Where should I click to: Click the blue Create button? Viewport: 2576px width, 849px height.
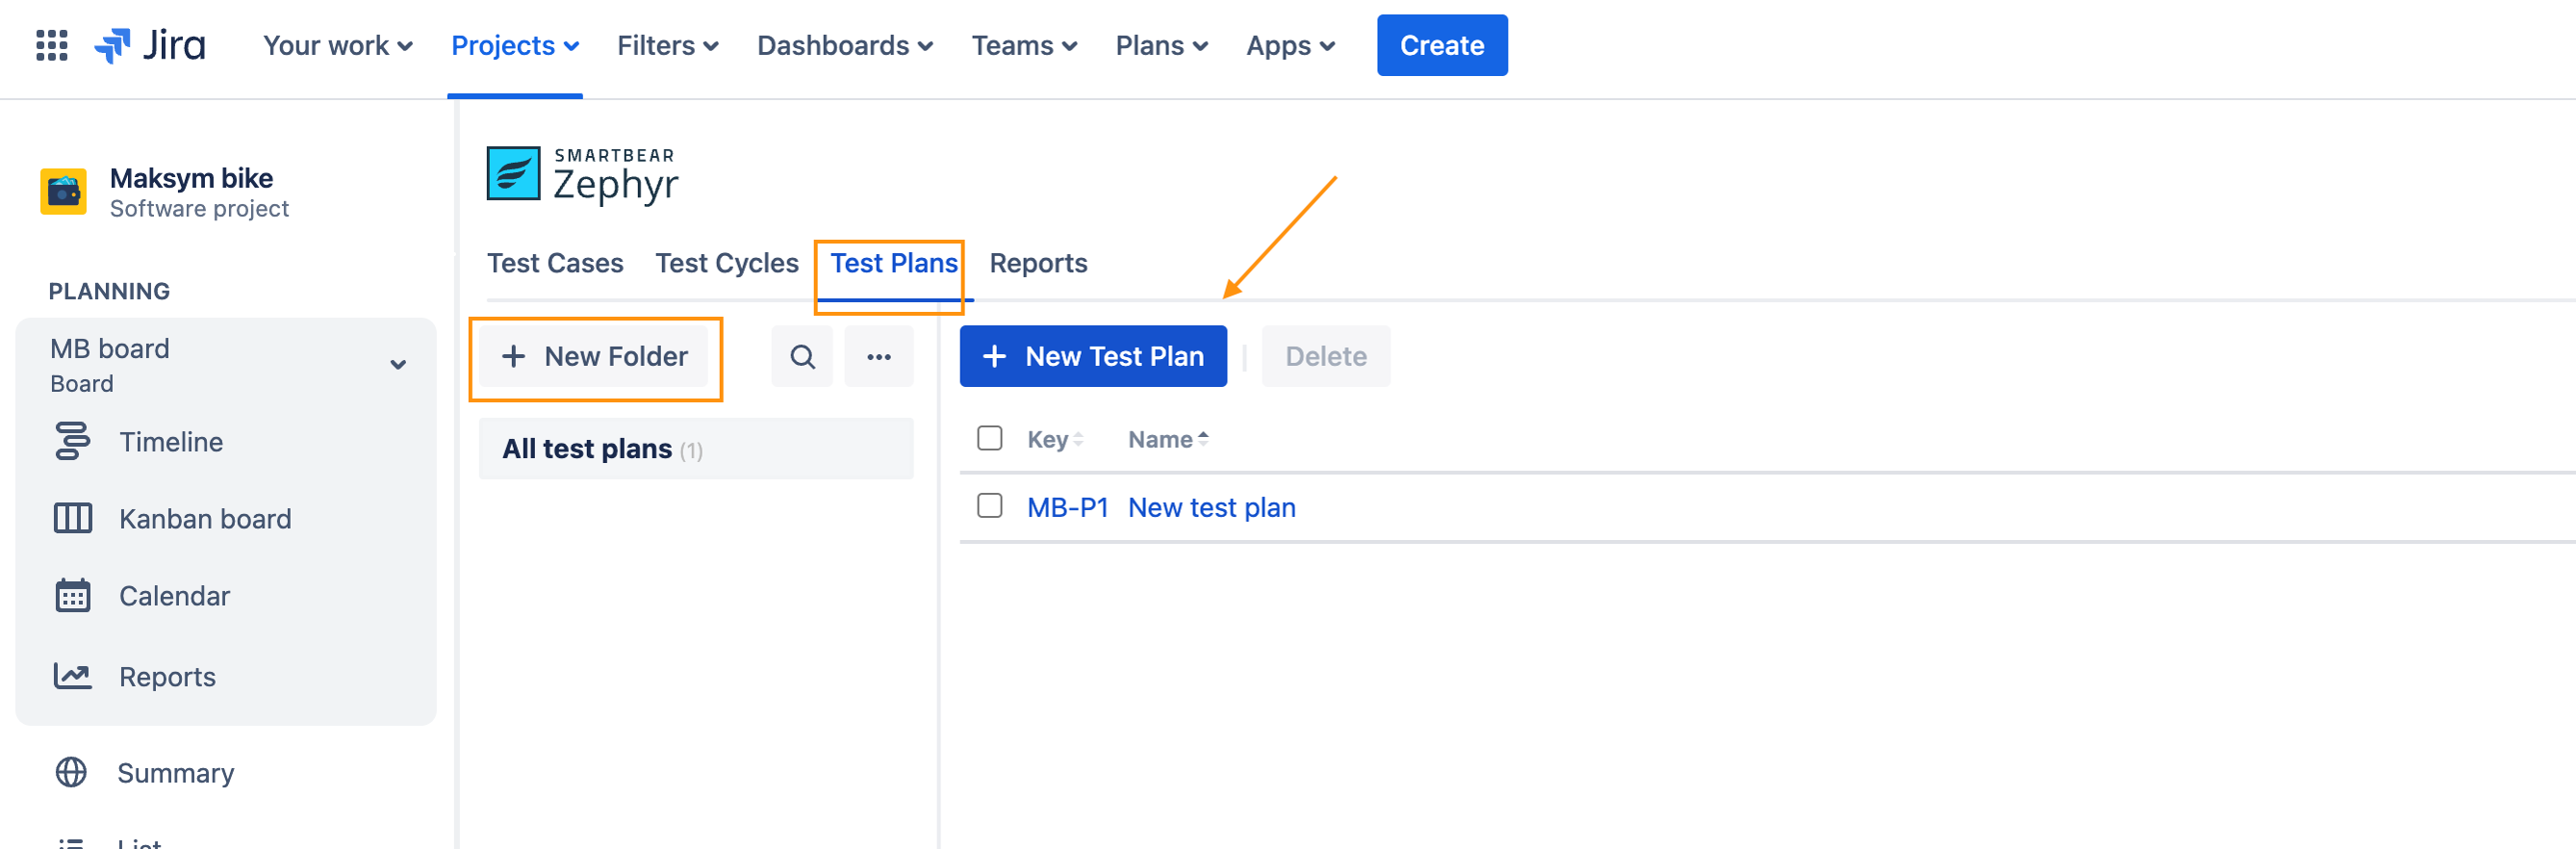[x=1442, y=45]
